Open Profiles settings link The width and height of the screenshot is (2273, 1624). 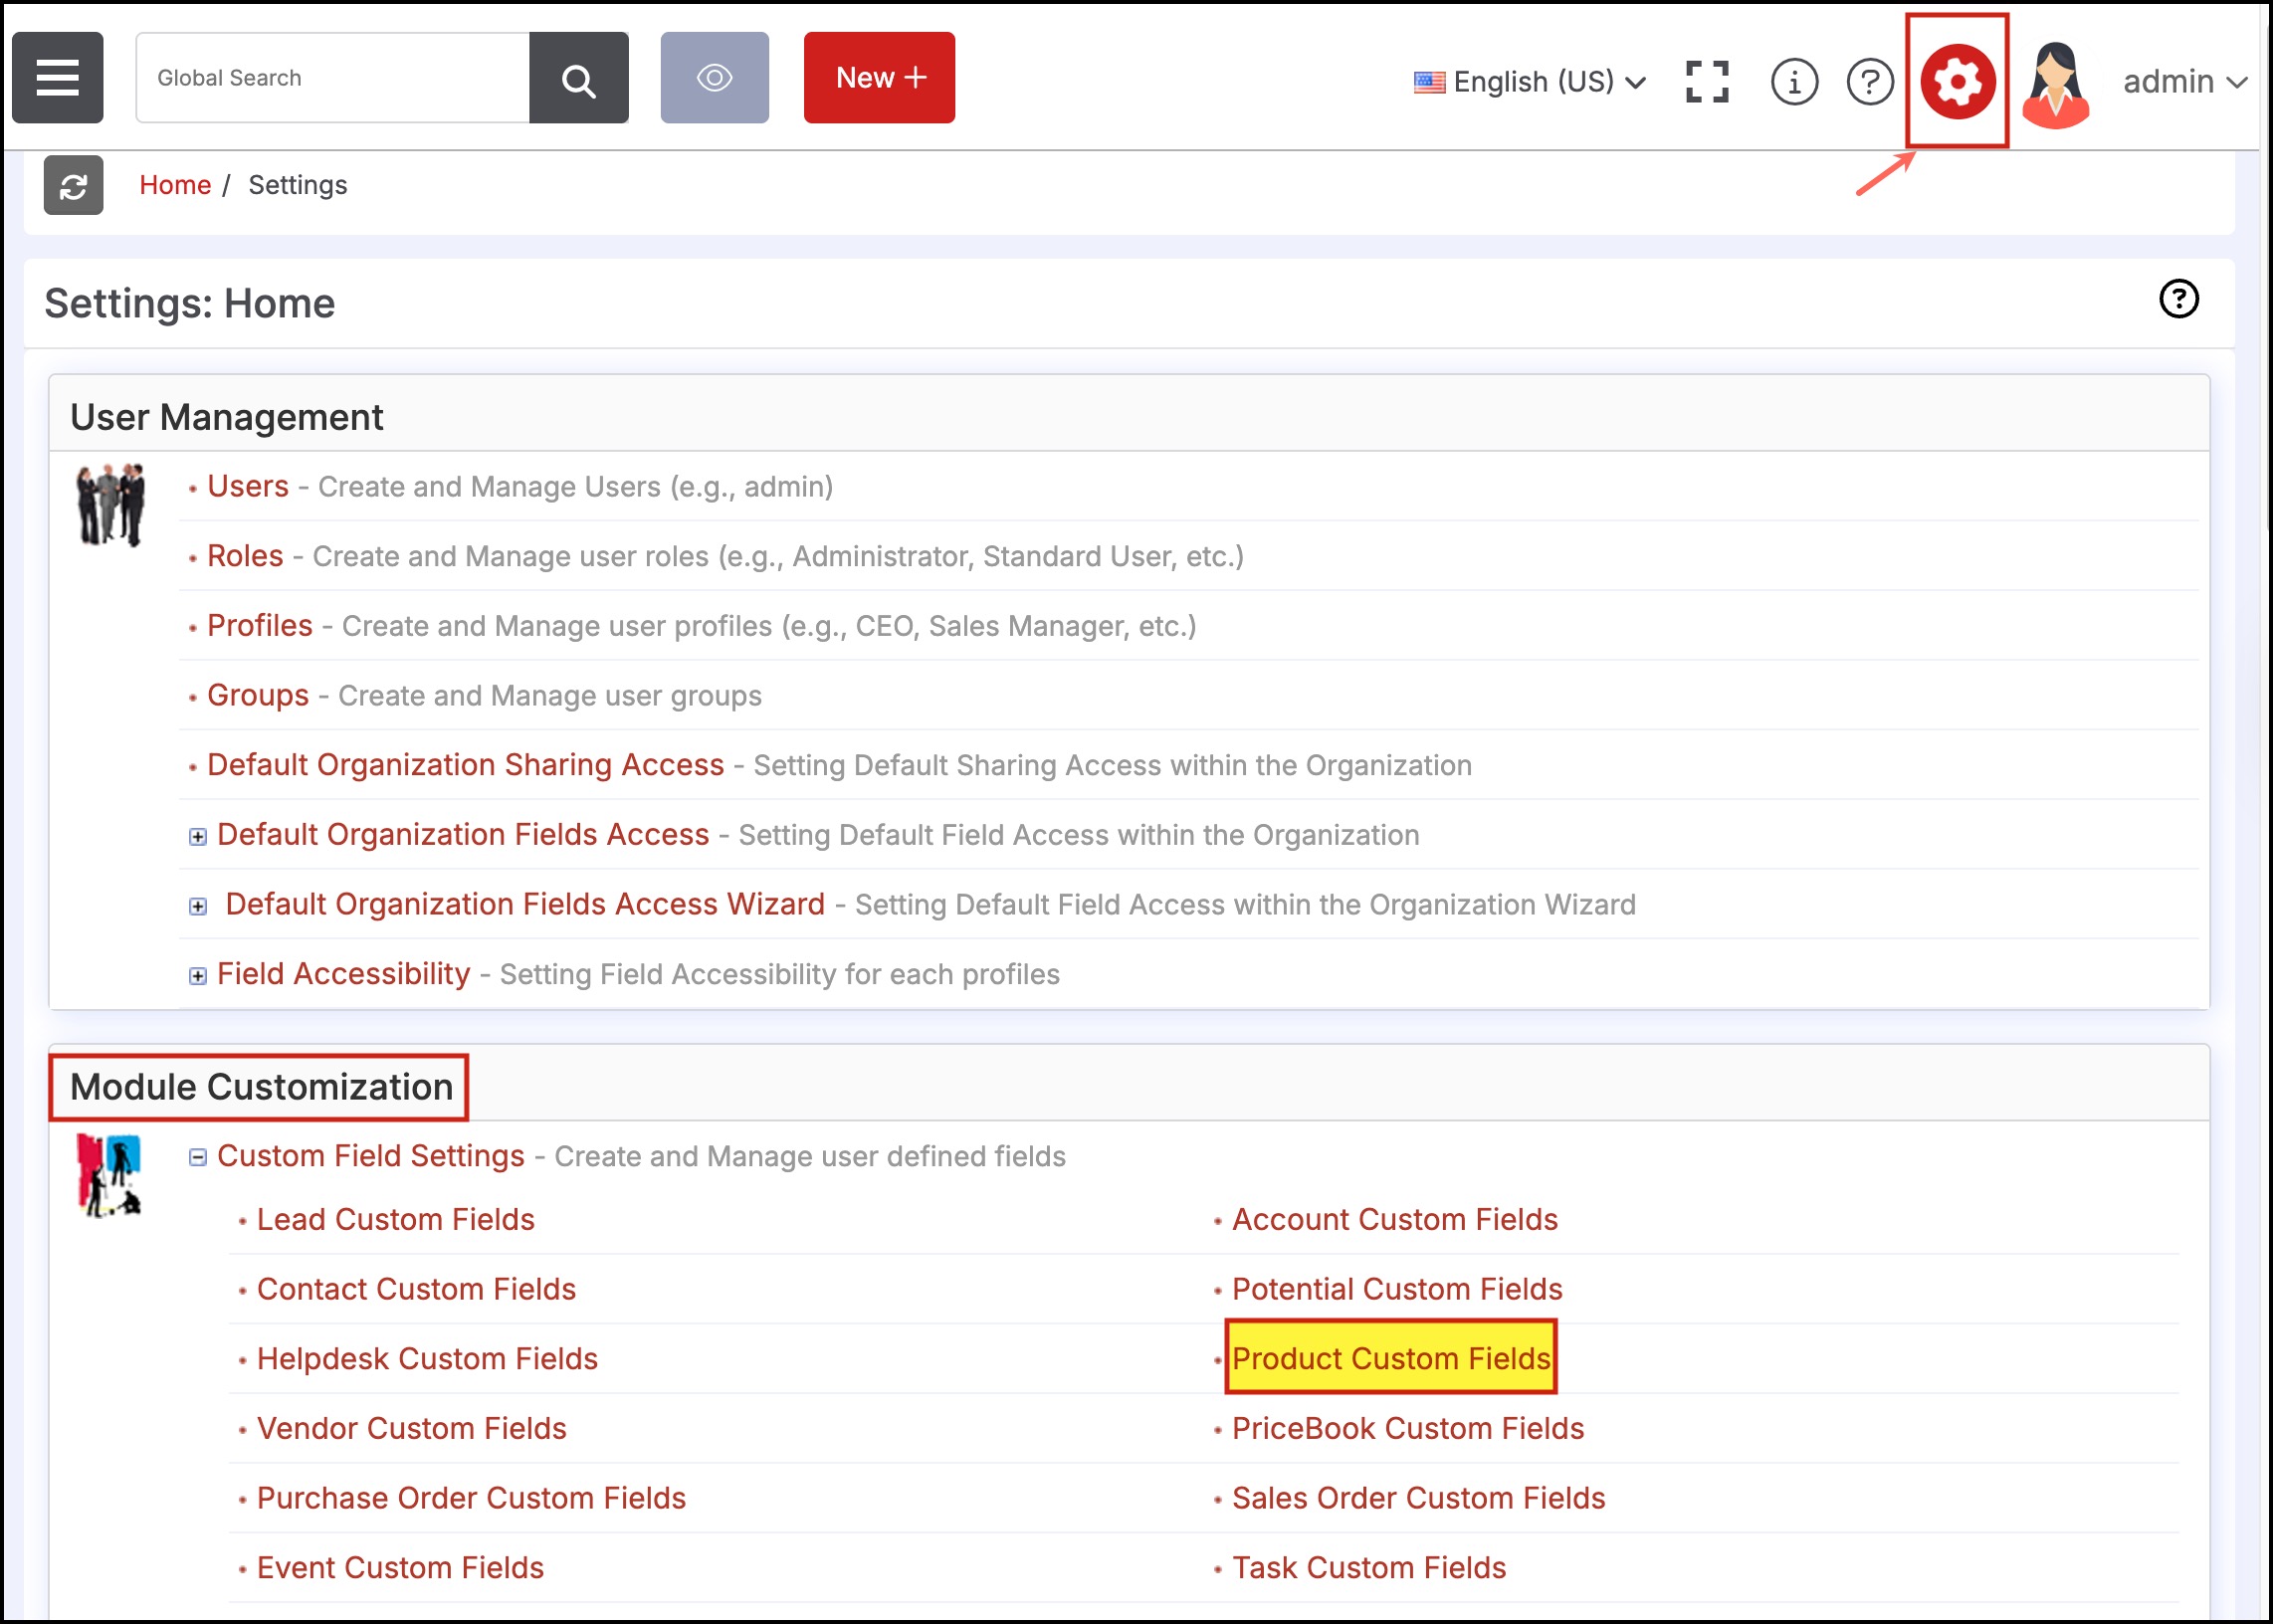[260, 626]
